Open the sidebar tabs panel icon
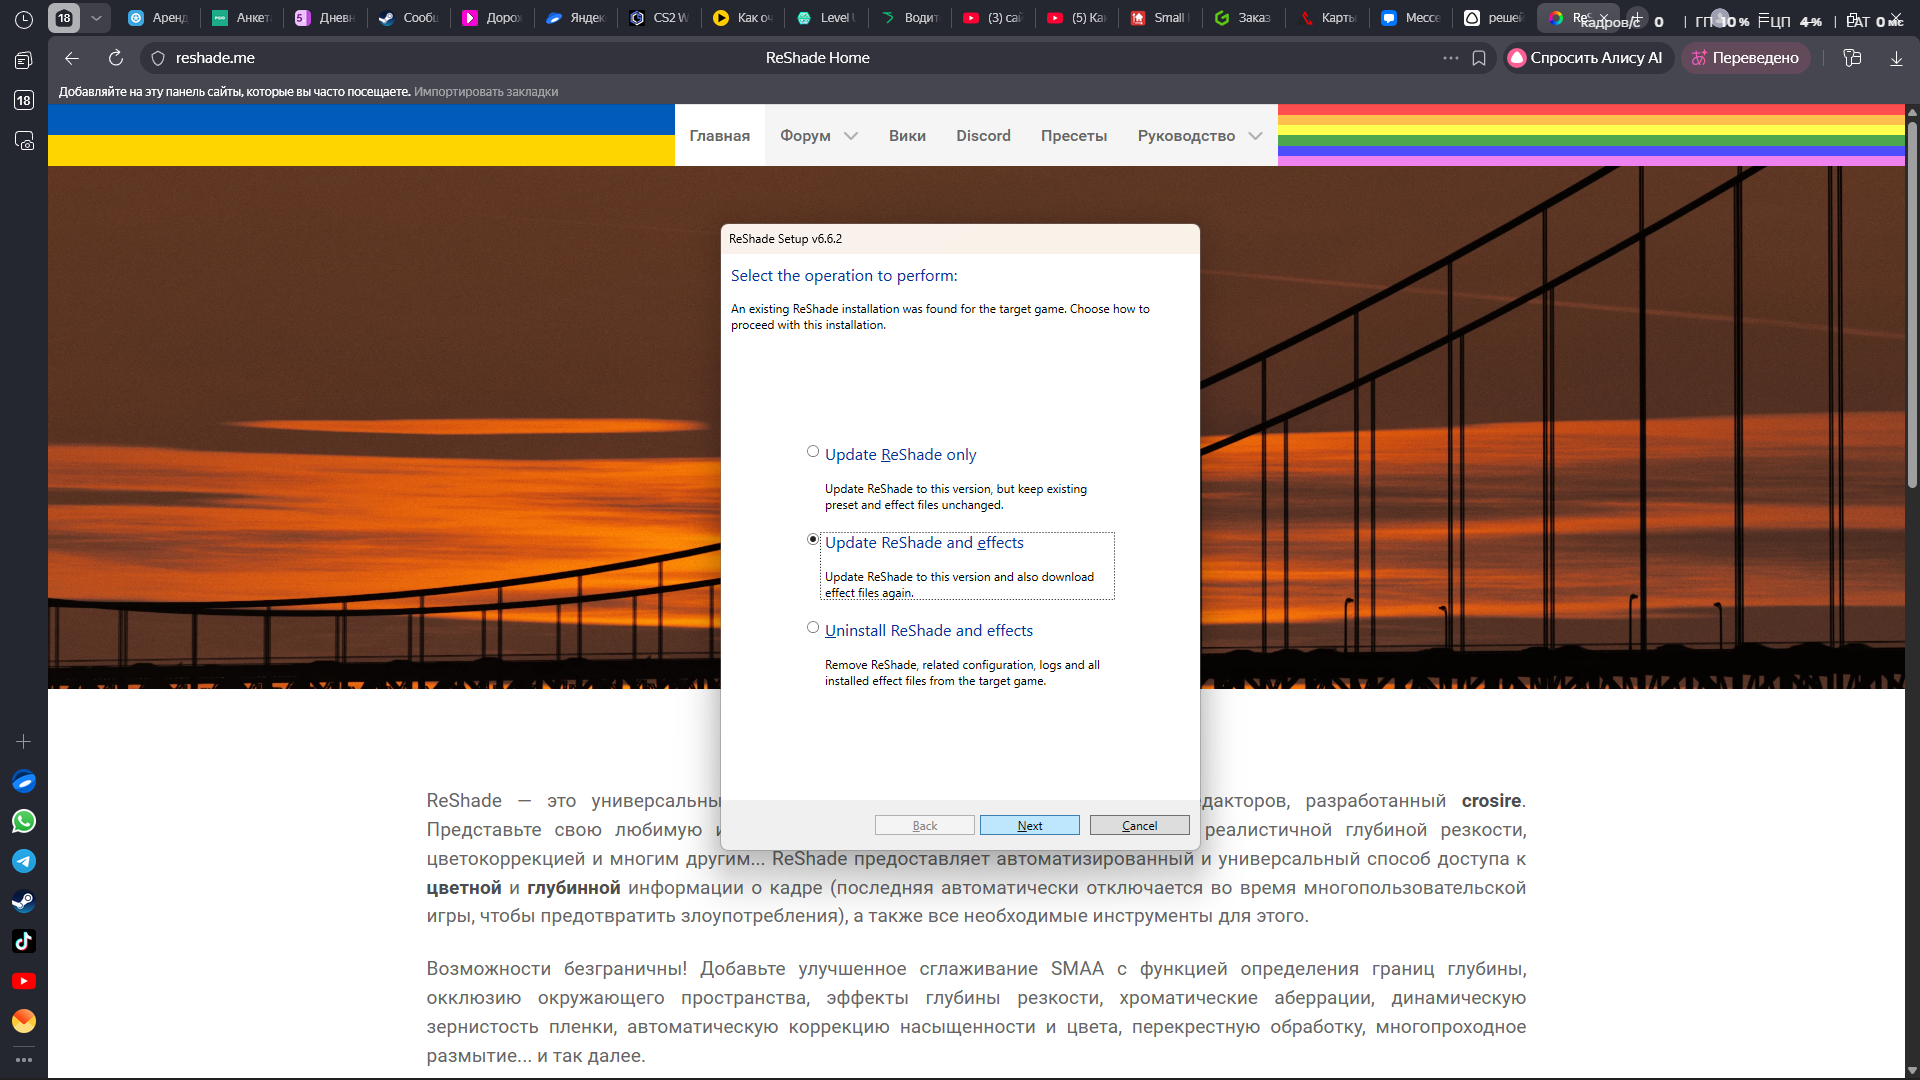Viewport: 1920px width, 1080px height. (24, 60)
